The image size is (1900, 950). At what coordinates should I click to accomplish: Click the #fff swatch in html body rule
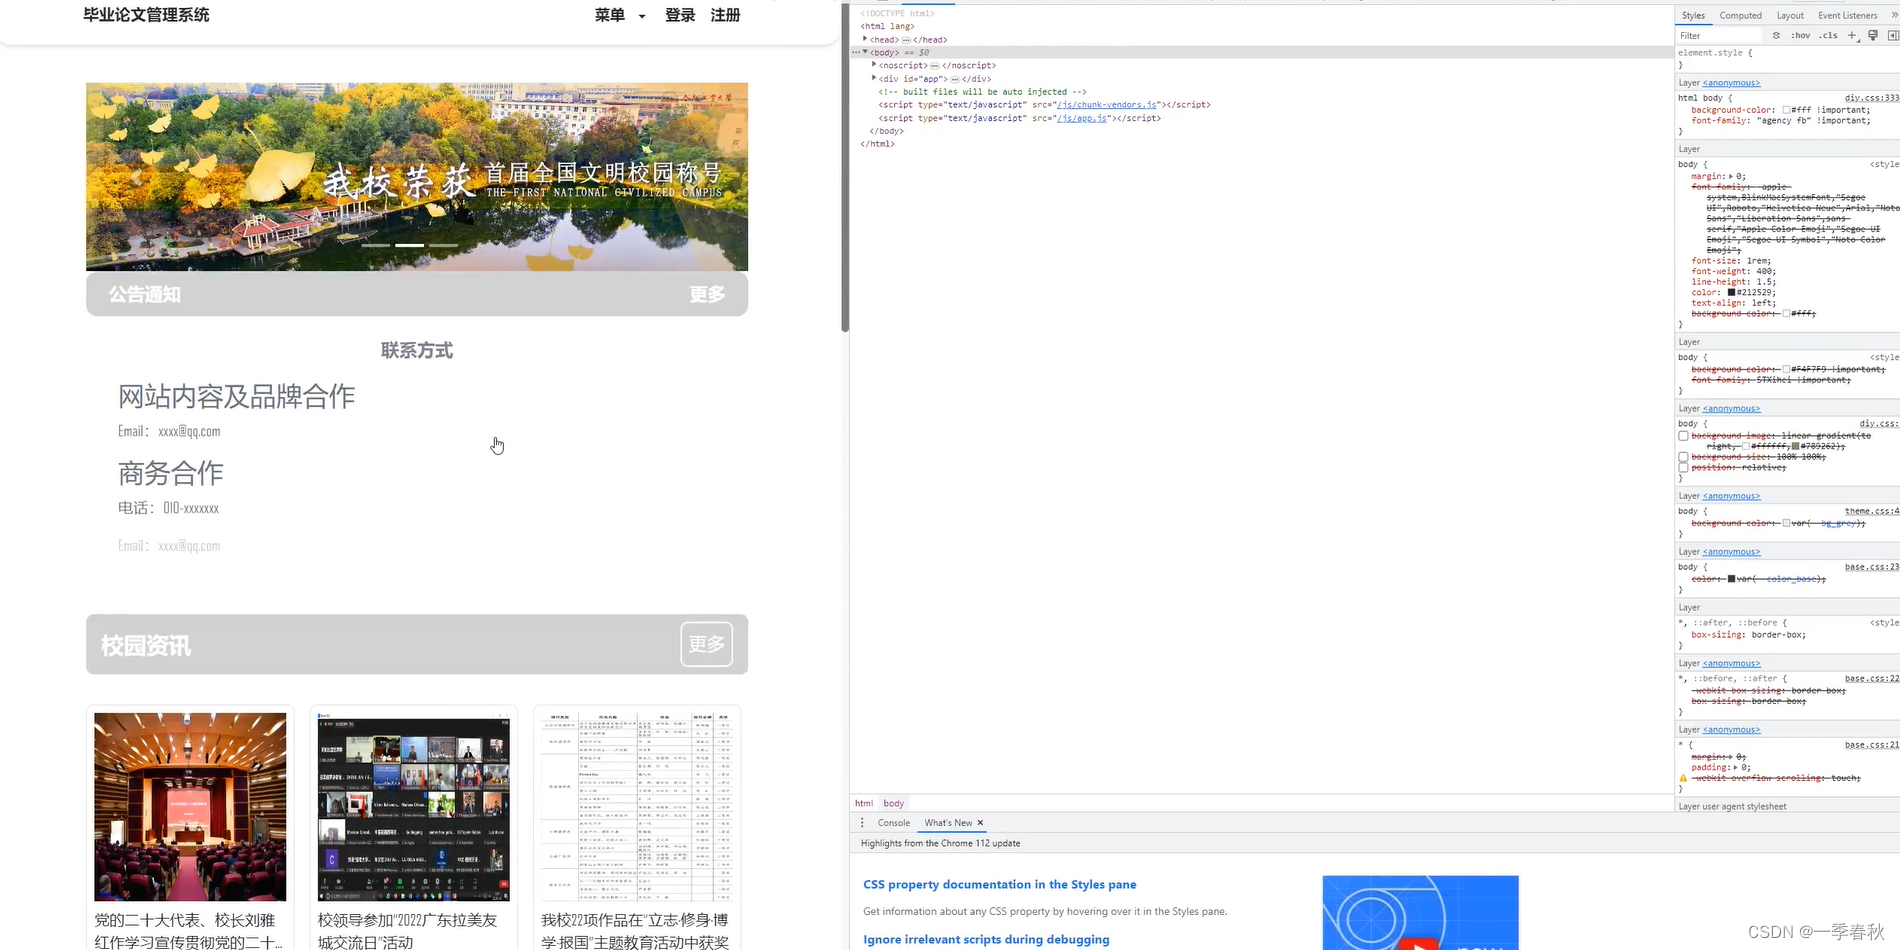(x=1786, y=110)
